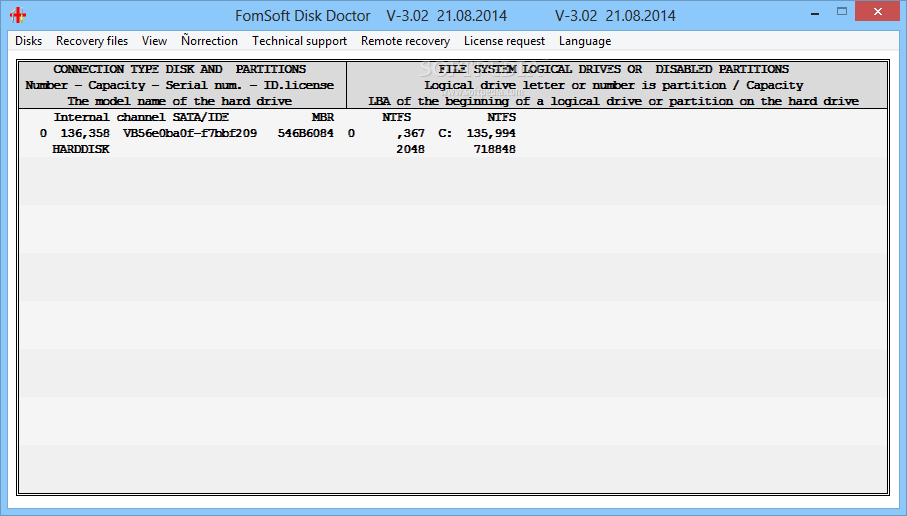907x516 pixels.
Task: Open the Language menu
Action: pos(585,41)
